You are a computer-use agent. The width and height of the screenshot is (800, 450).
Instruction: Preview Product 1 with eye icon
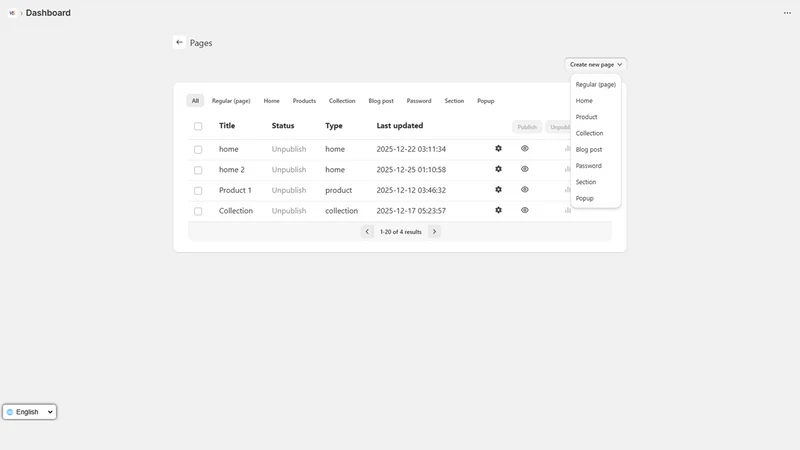pos(524,189)
